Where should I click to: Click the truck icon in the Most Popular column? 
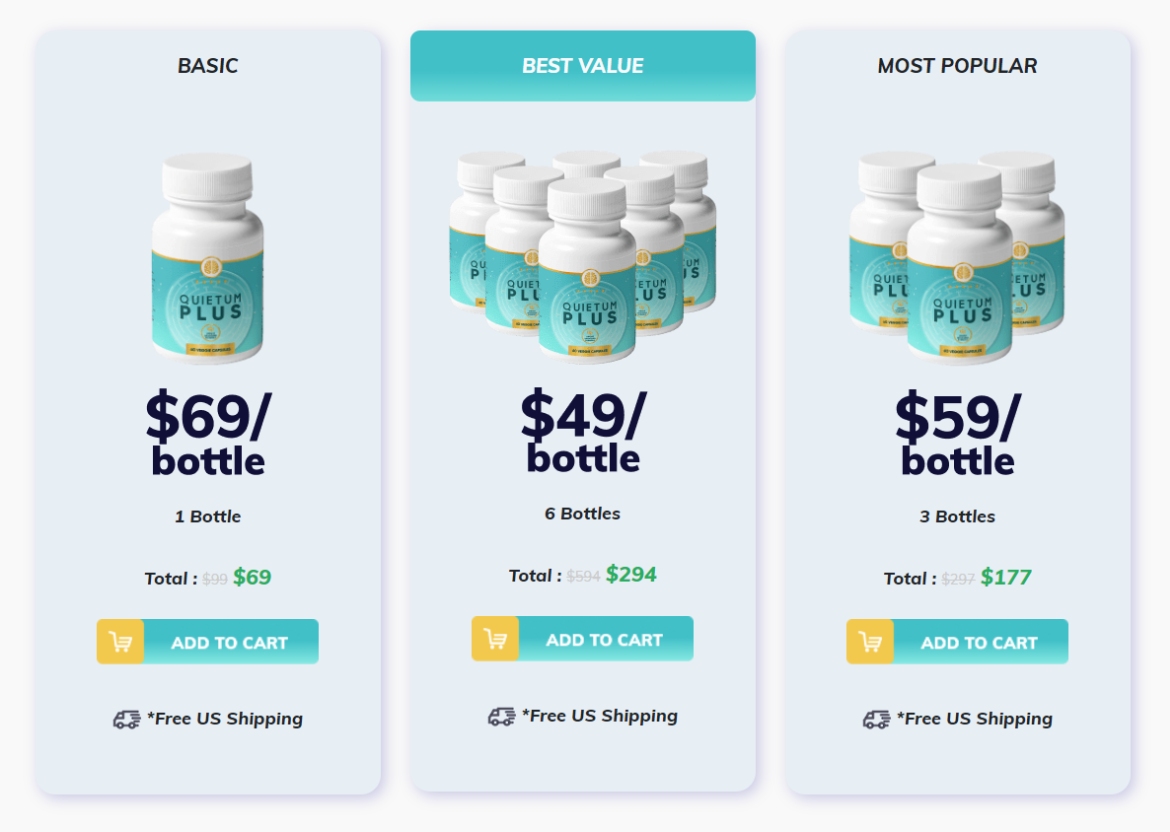coord(874,719)
